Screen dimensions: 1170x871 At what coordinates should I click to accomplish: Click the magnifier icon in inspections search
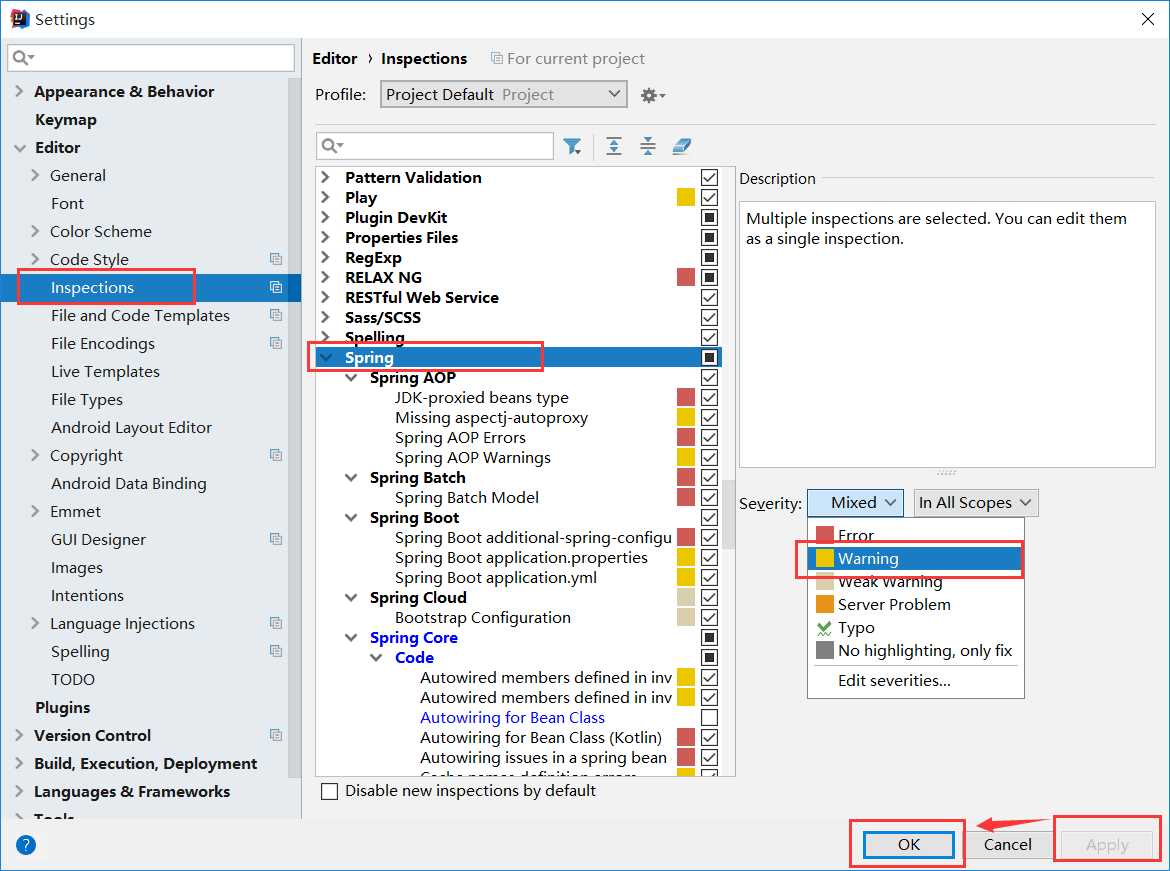pos(332,146)
